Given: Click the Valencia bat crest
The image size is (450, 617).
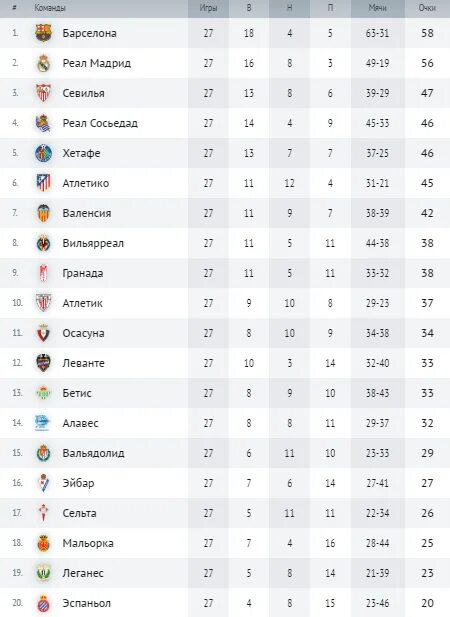Looking at the screenshot, I should 43,213.
